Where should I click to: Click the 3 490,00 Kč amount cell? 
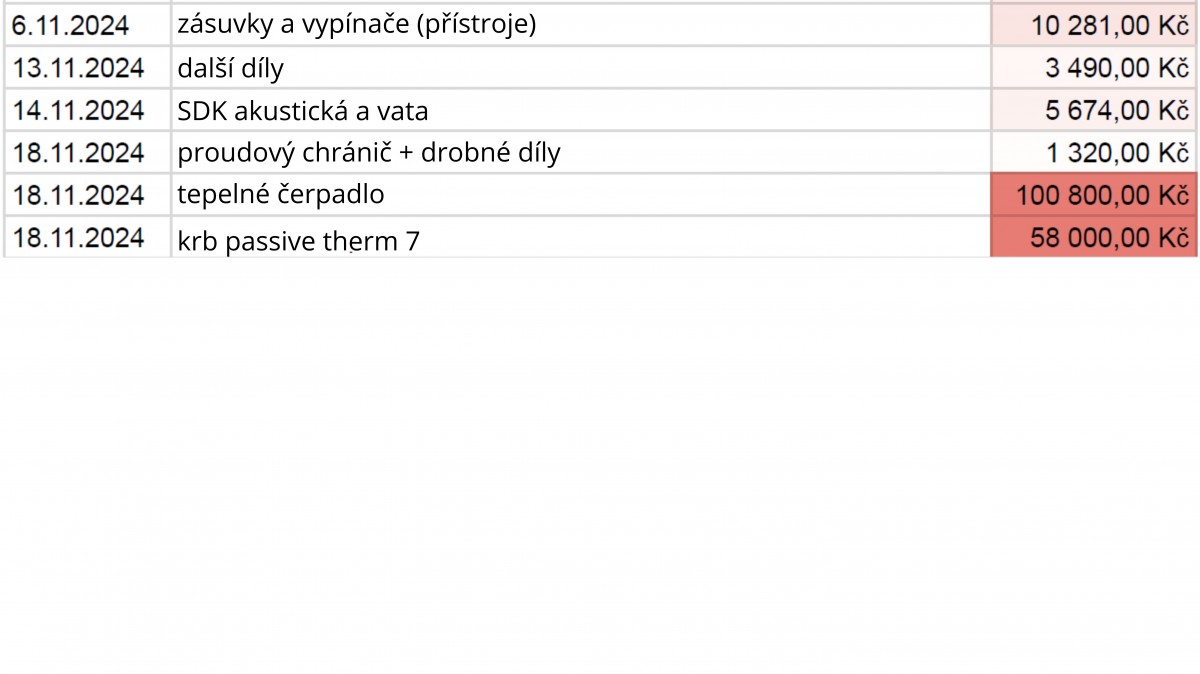(1094, 68)
